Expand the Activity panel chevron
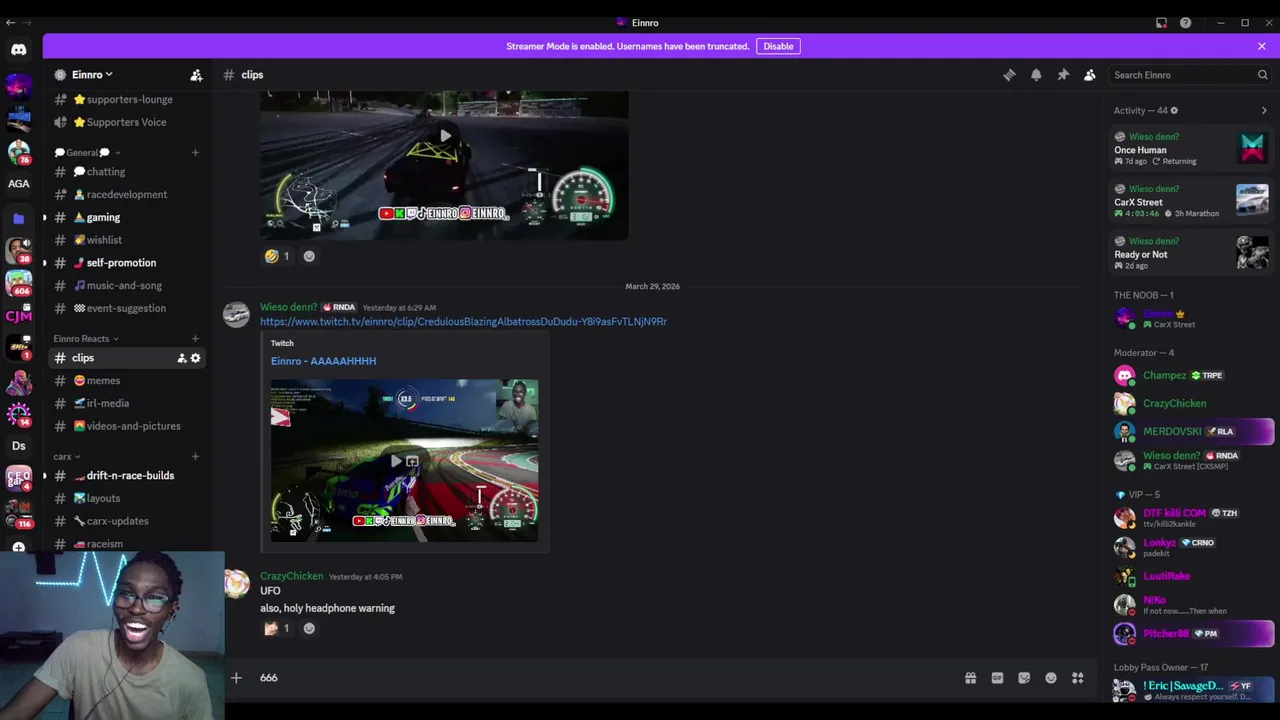The height and width of the screenshot is (720, 1280). (x=1264, y=111)
